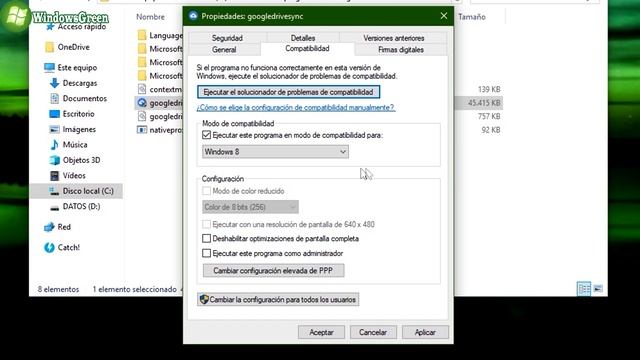Run the compatibility troubleshooter button
Screen dimensions: 640x360
[x=288, y=92]
